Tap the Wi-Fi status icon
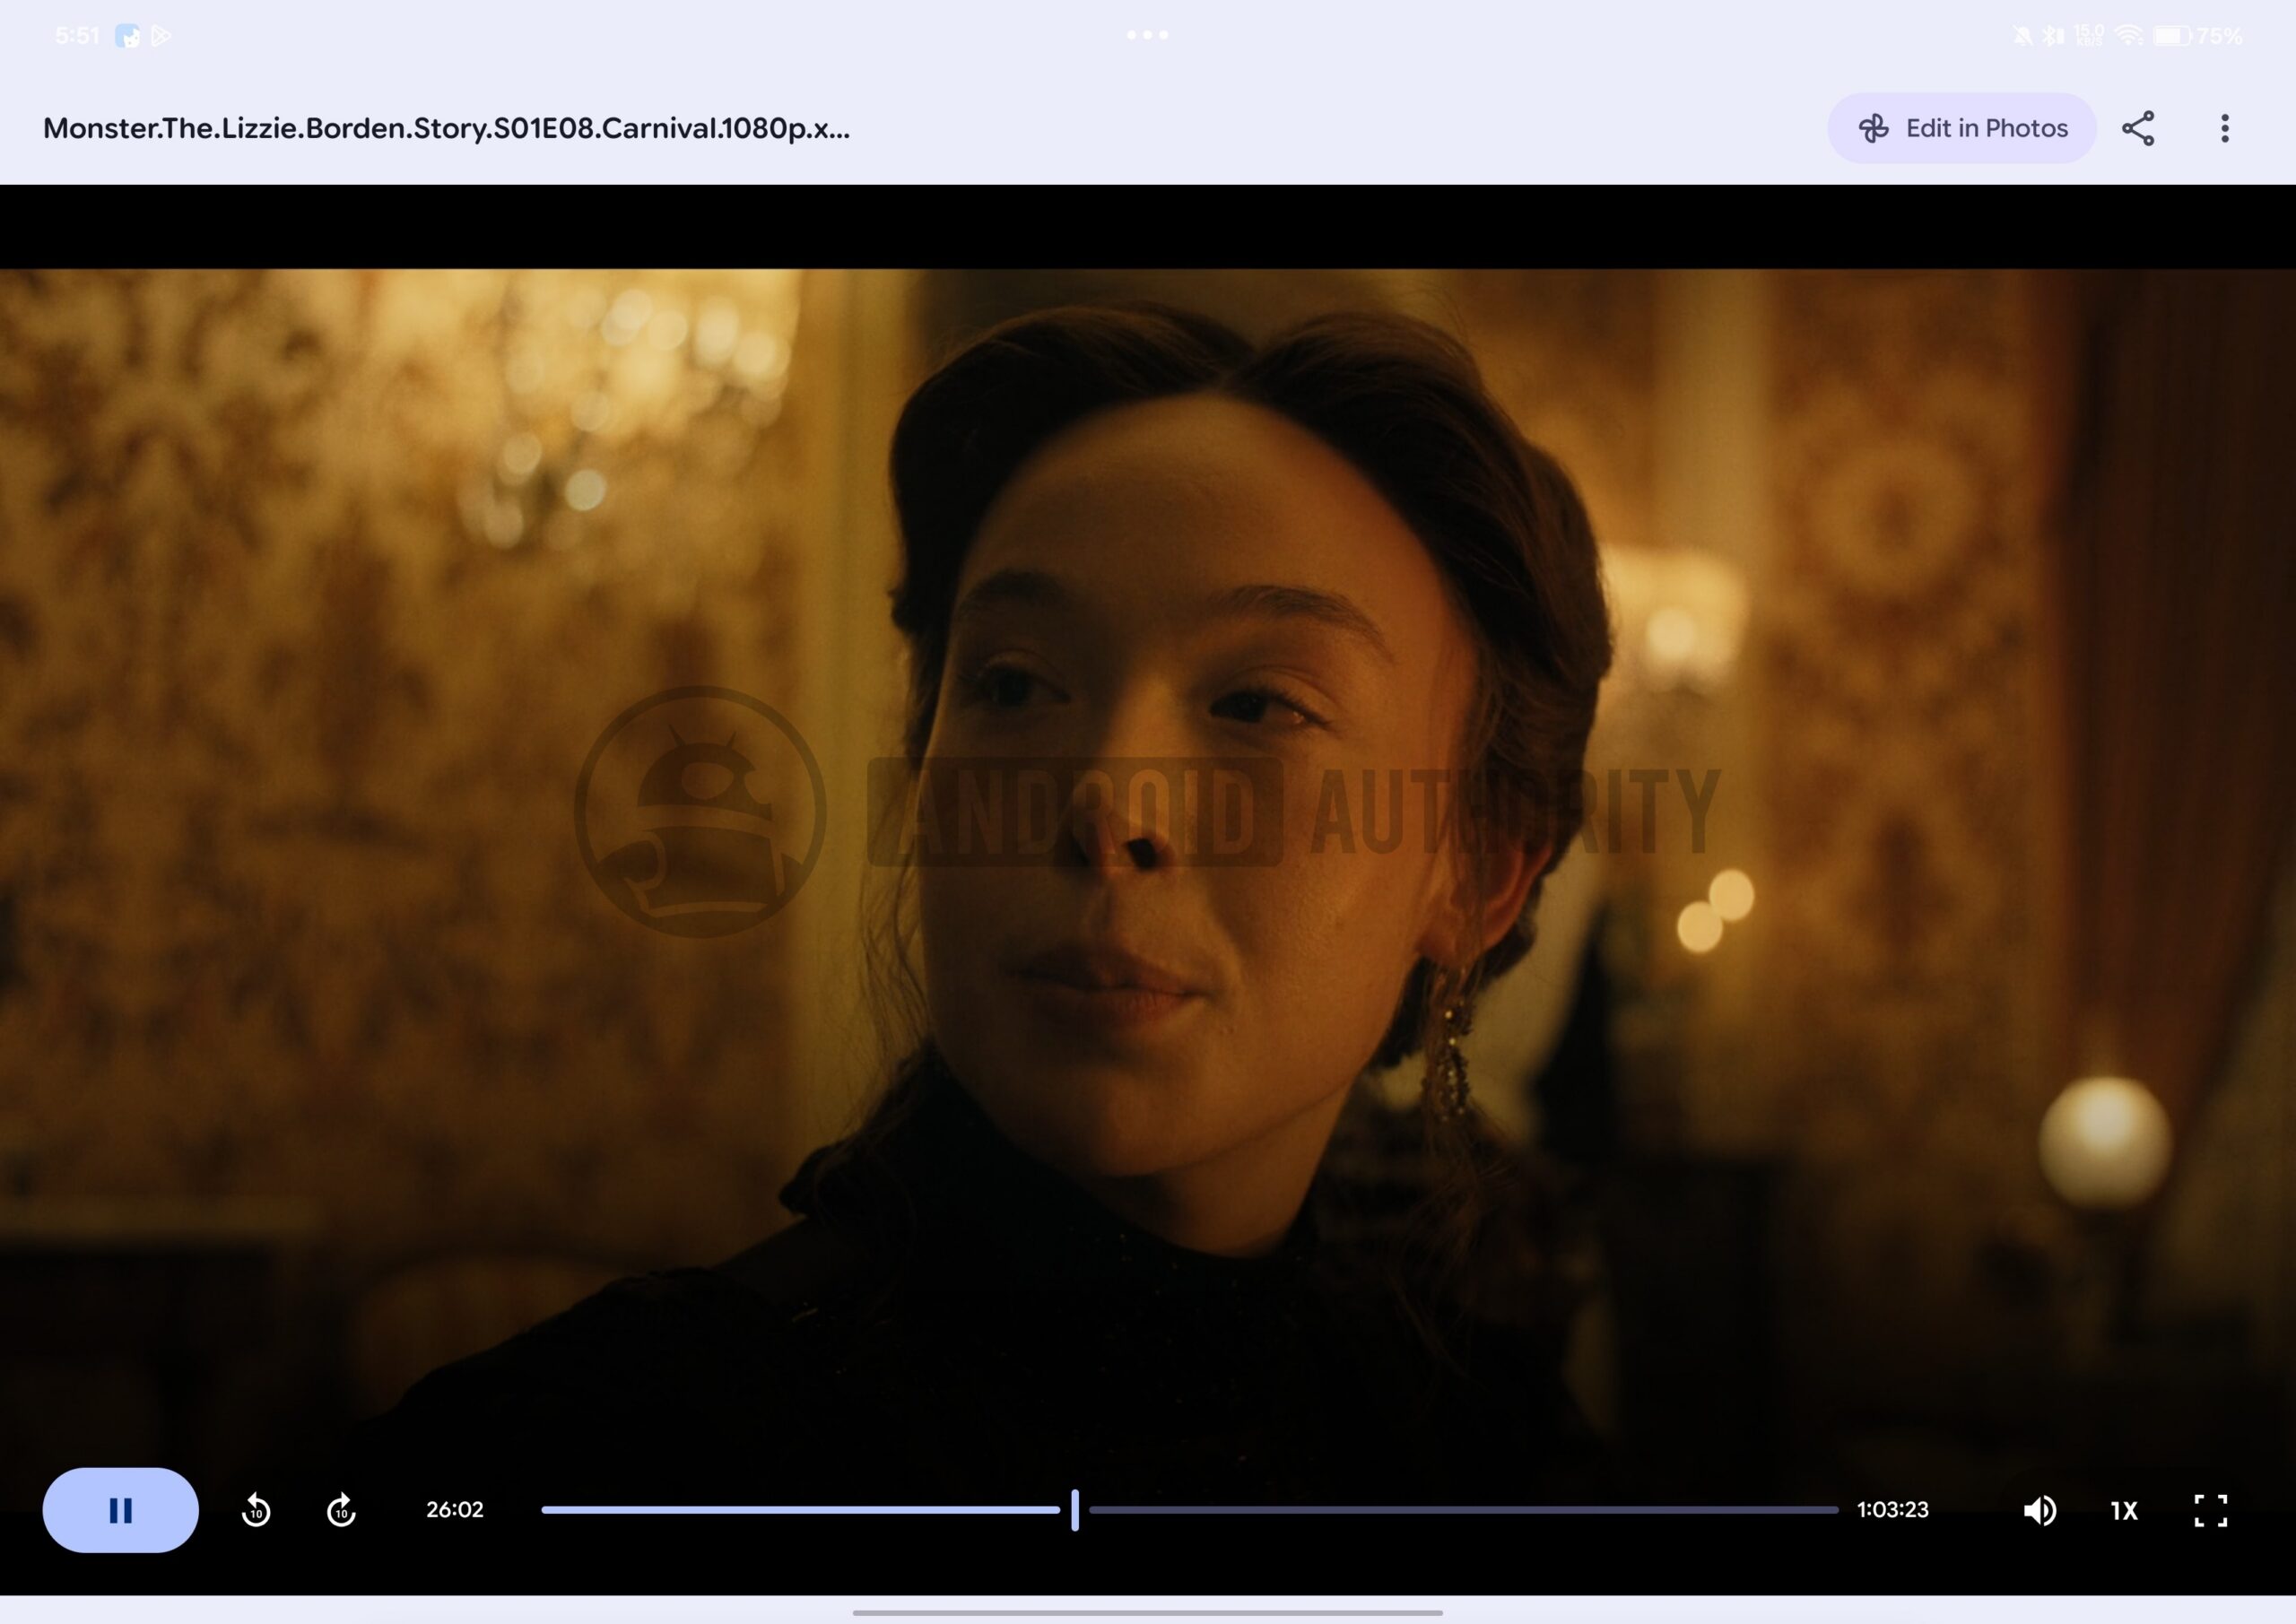2296x1624 pixels. click(x=2129, y=36)
